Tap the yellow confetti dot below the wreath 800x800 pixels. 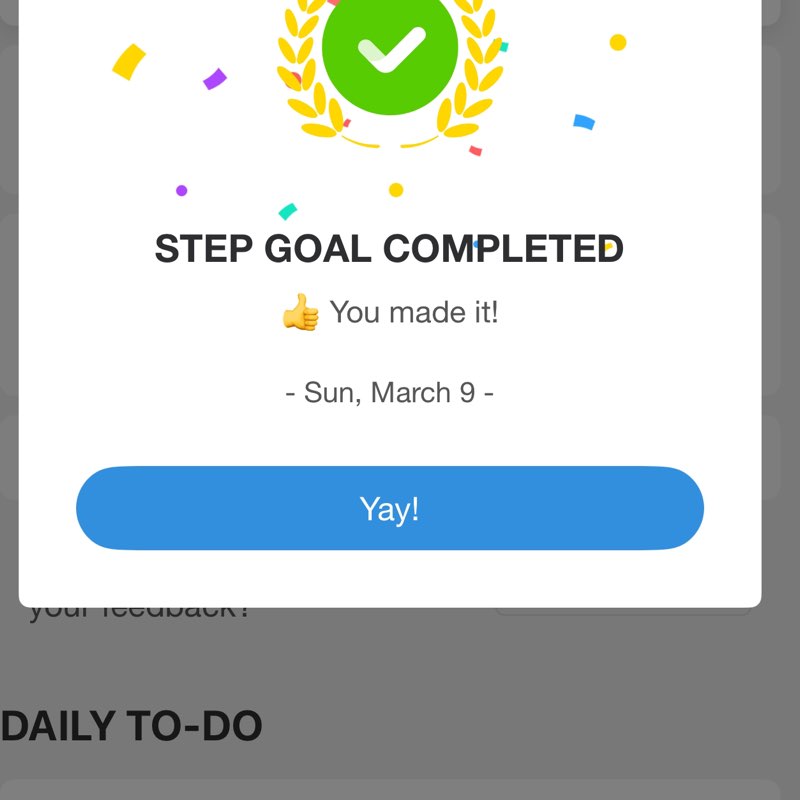(396, 190)
